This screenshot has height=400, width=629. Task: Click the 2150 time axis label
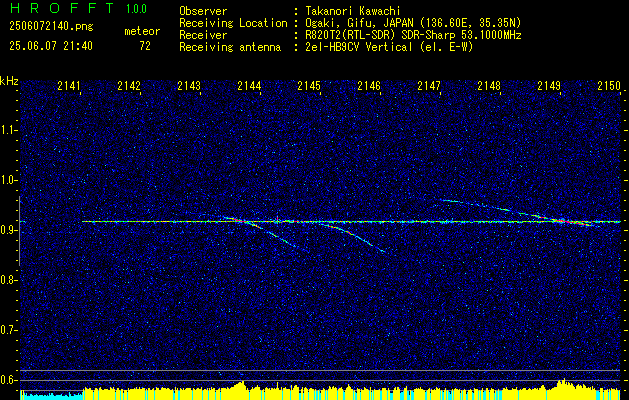point(609,86)
